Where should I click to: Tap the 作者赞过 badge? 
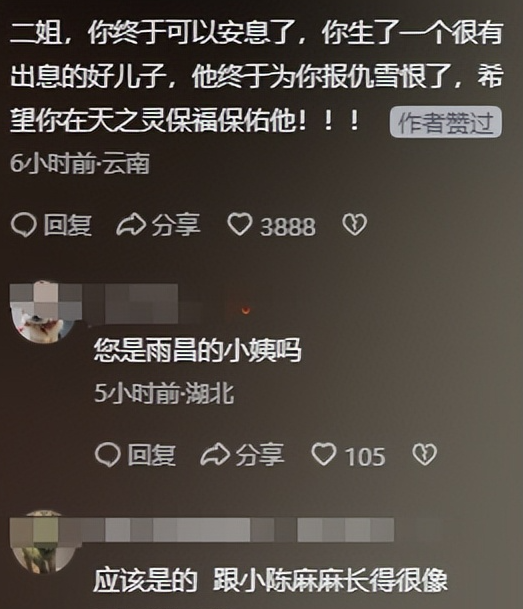coord(446,122)
